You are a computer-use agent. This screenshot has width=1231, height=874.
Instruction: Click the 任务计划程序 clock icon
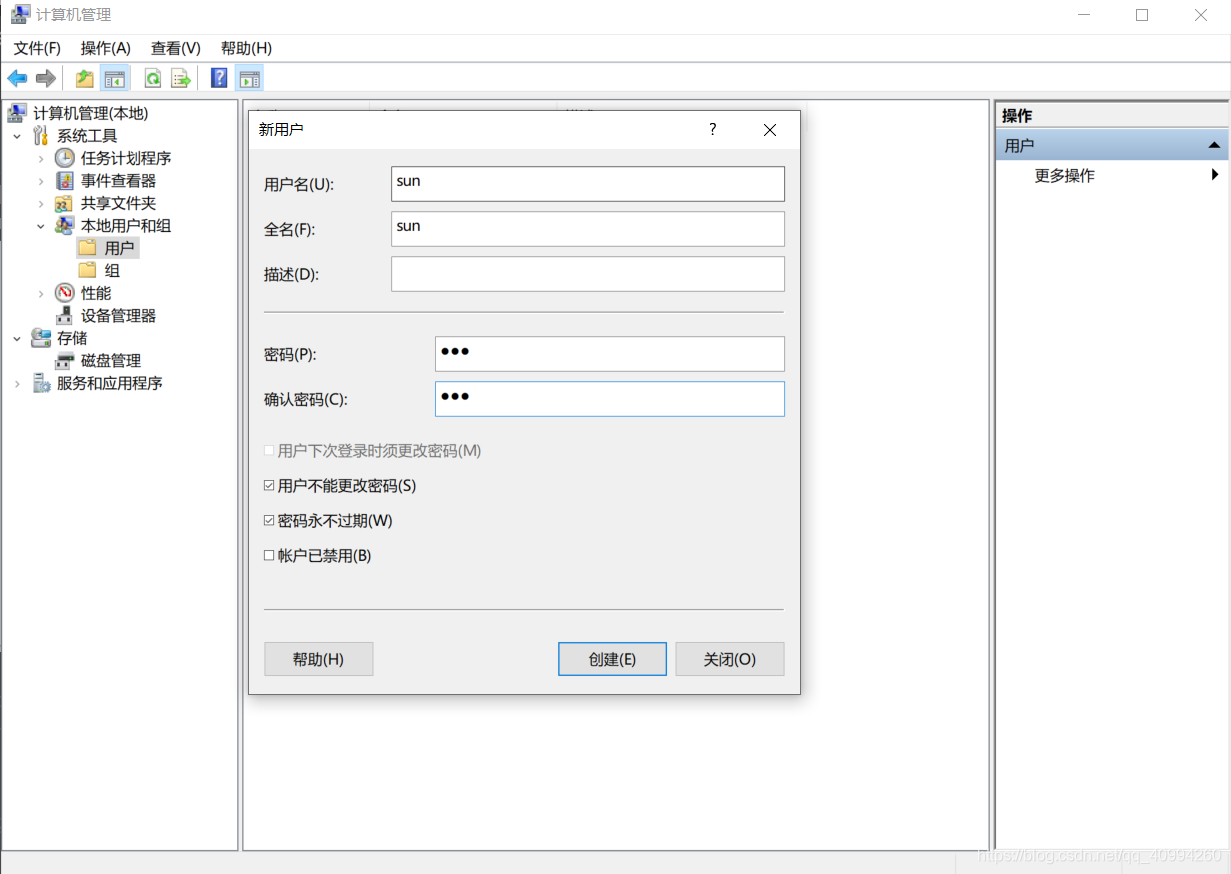[x=65, y=158]
